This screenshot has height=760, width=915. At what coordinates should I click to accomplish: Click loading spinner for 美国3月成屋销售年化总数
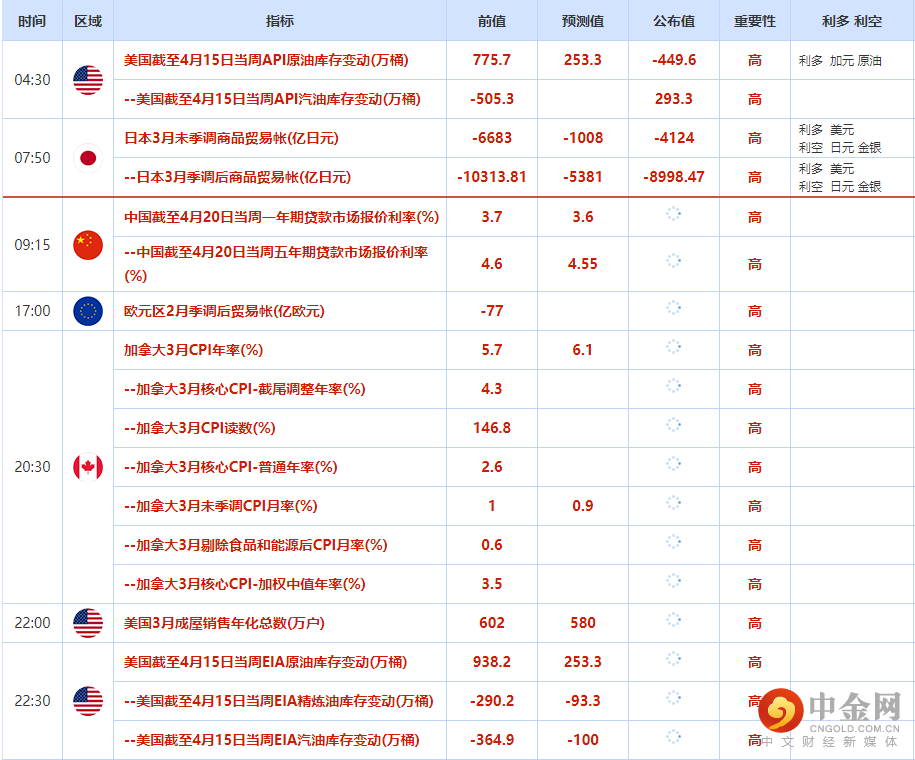click(673, 620)
